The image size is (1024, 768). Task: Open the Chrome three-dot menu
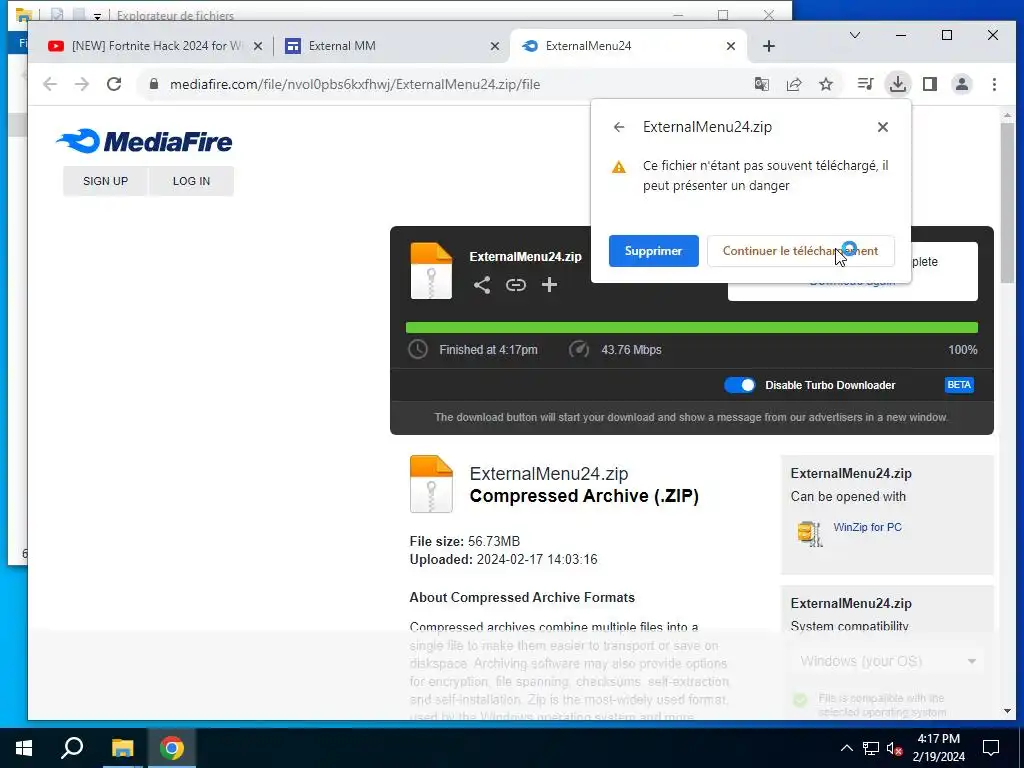(x=994, y=84)
